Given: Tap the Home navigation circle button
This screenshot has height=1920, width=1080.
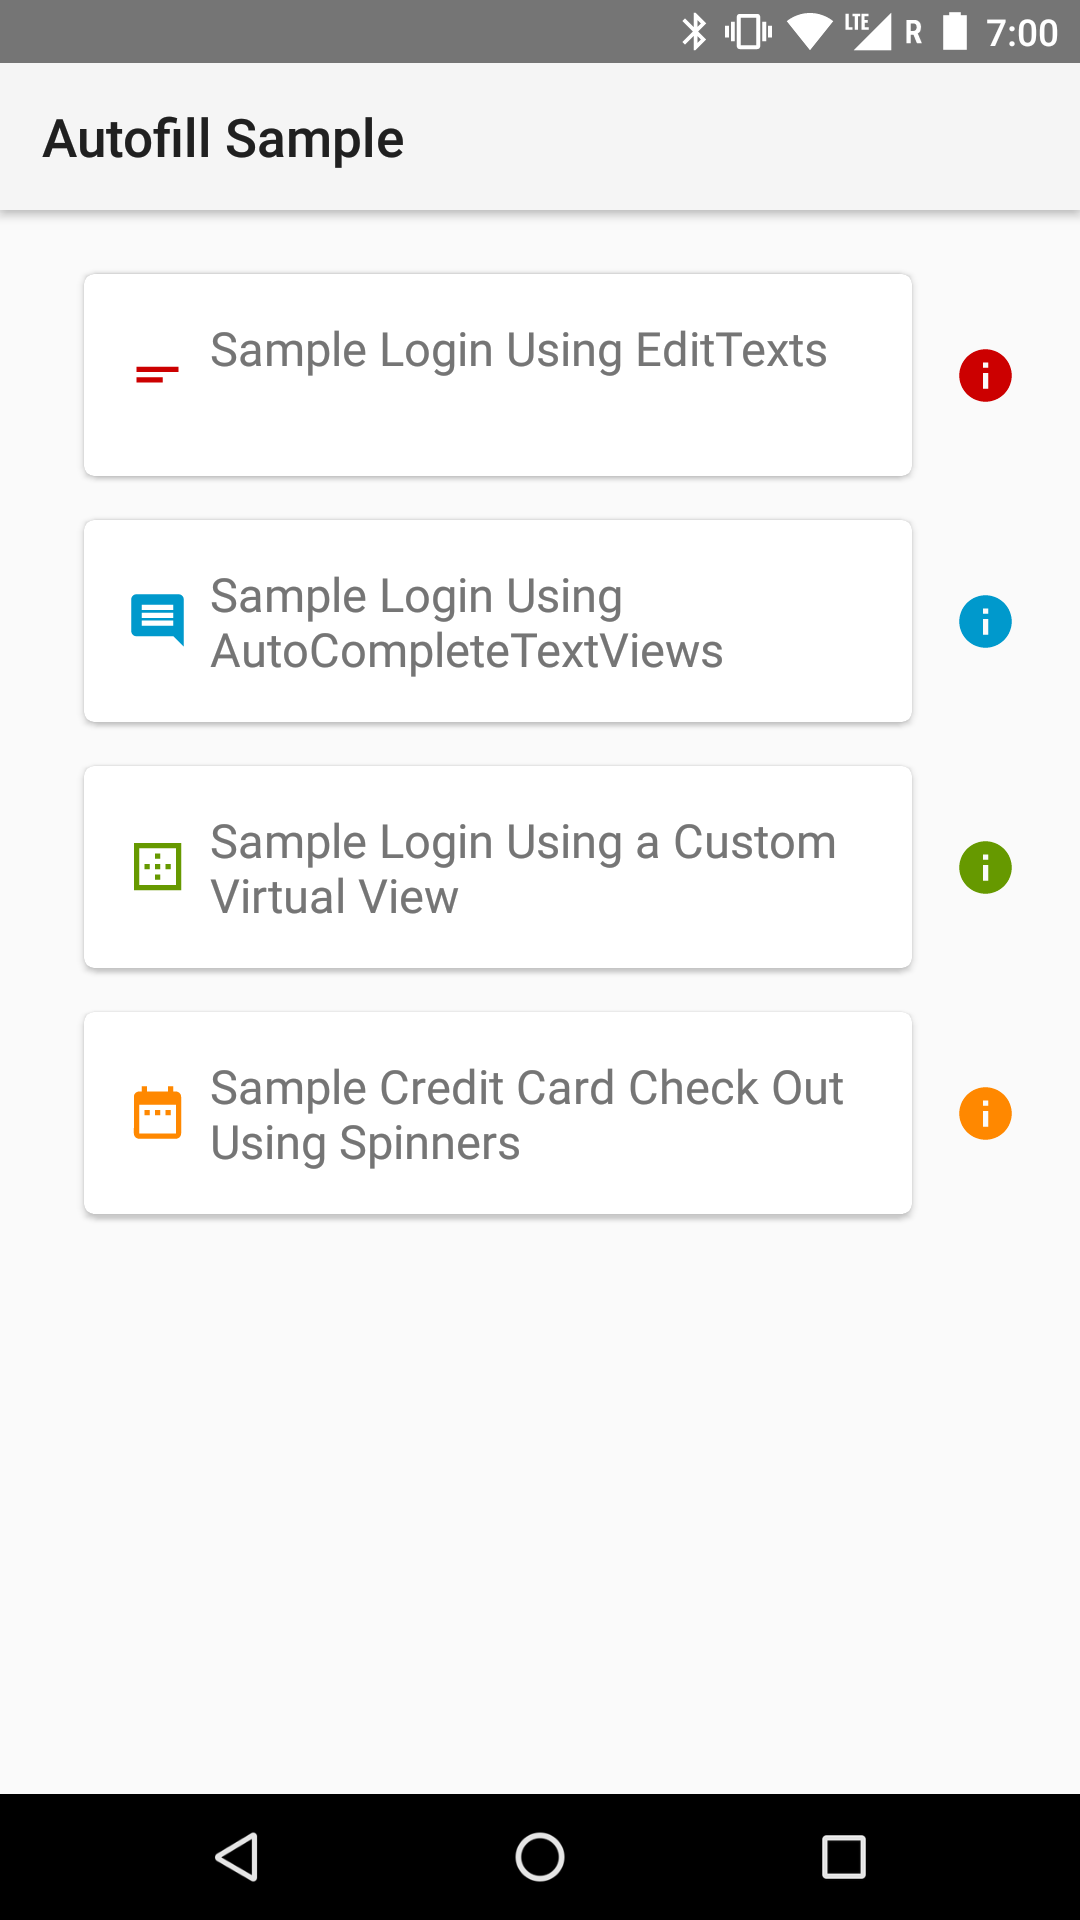Looking at the screenshot, I should [x=540, y=1858].
